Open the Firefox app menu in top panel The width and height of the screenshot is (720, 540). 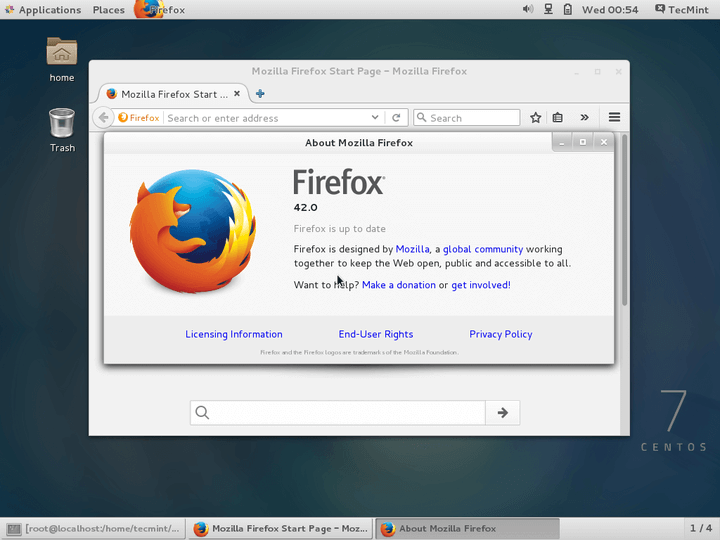[159, 10]
